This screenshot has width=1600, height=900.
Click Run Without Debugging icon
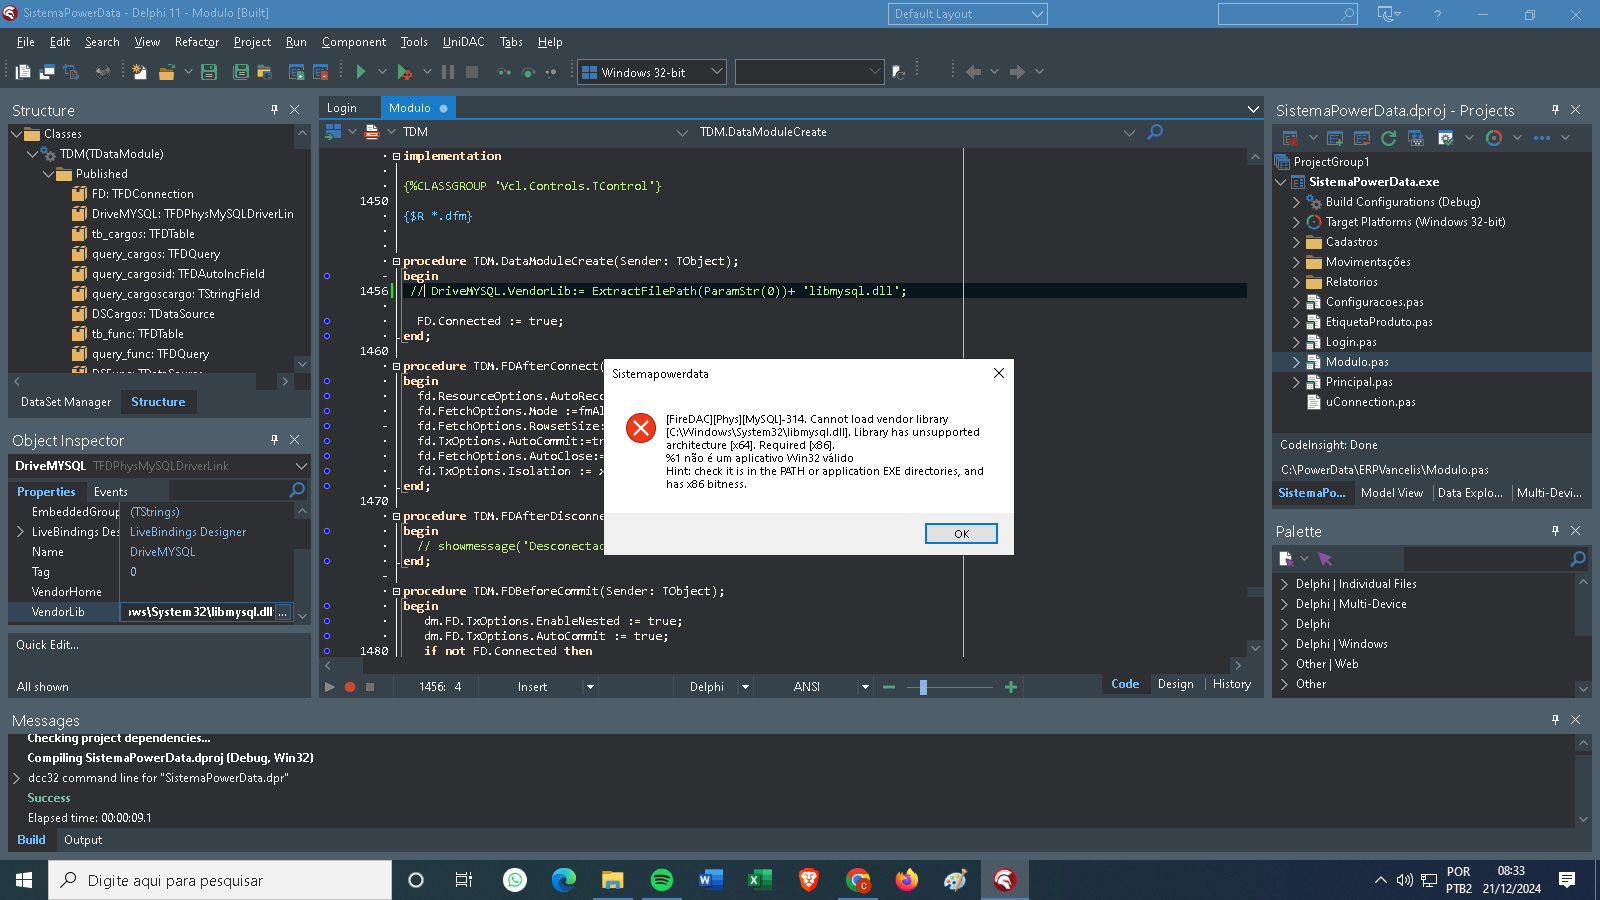pyautogui.click(x=404, y=71)
